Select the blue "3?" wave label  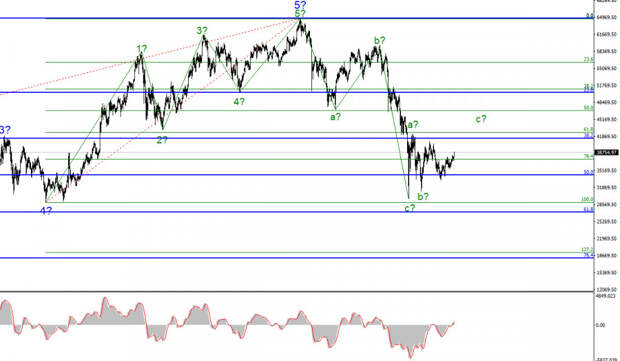pyautogui.click(x=5, y=130)
